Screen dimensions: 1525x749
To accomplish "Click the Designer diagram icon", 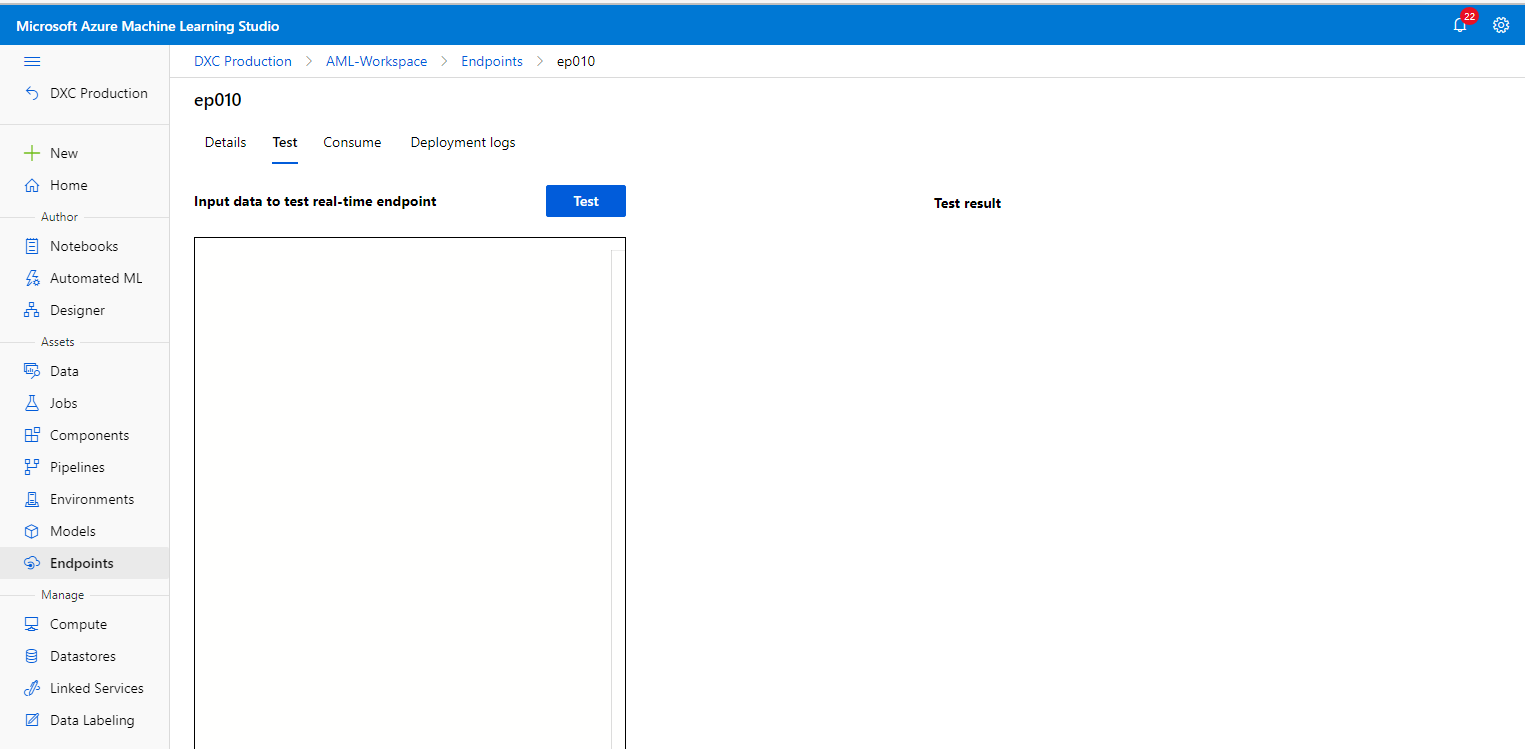I will [32, 310].
